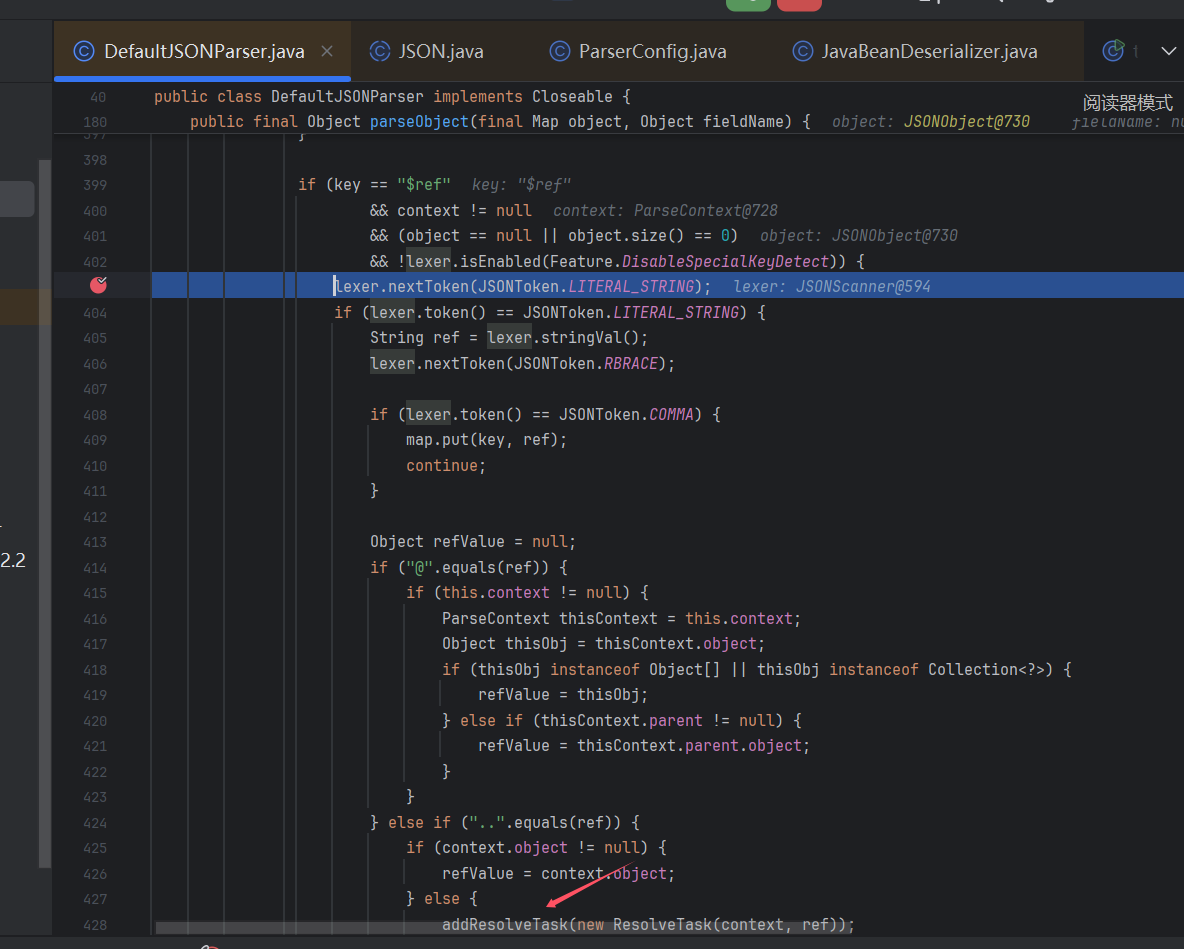This screenshot has height=949, width=1184.
Task: Click the map.put(key, ref) statement
Action: coord(486,439)
